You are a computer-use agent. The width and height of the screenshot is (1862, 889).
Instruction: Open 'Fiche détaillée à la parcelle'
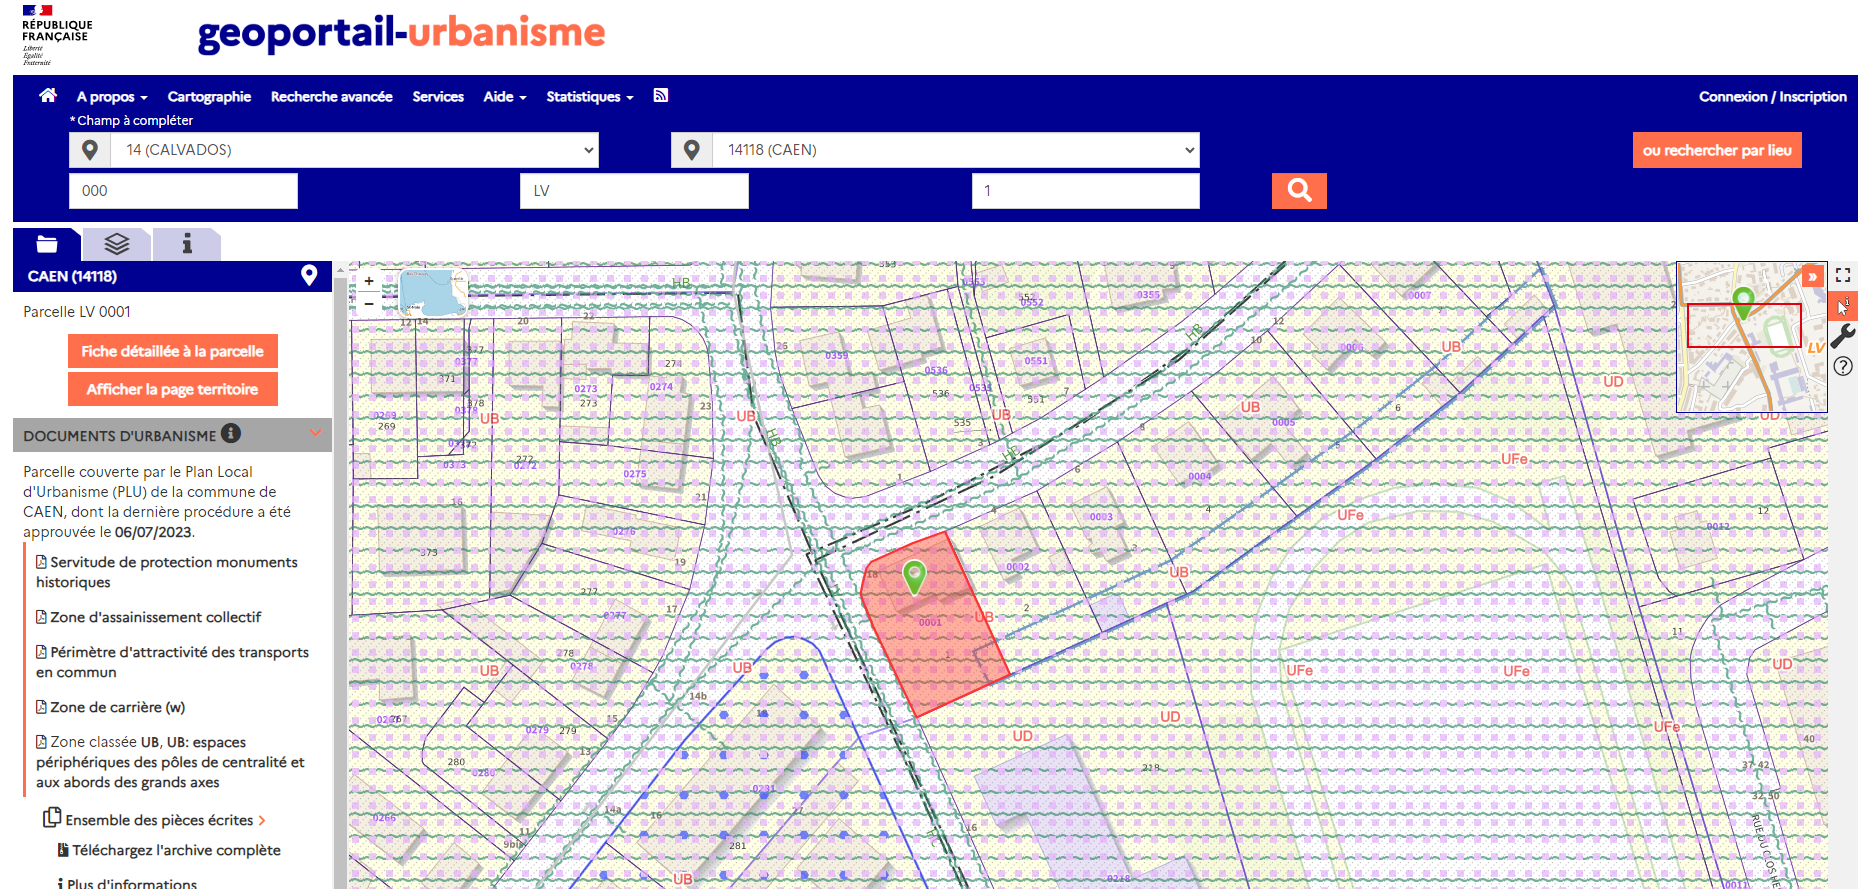tap(173, 351)
